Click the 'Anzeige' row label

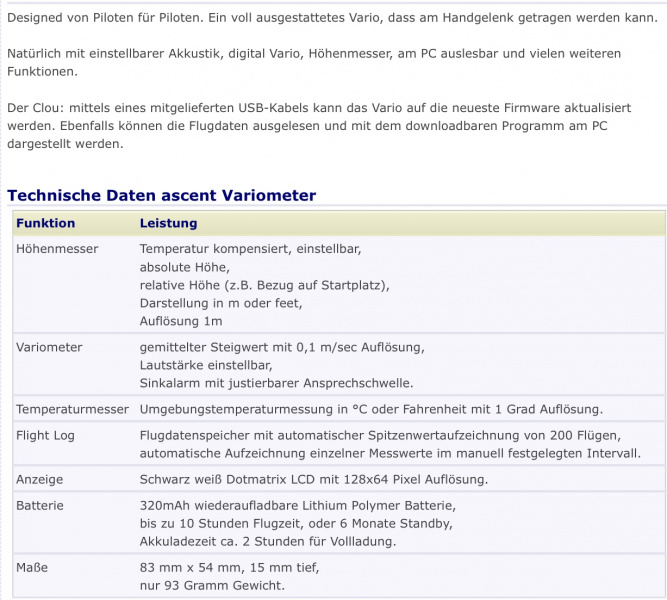pos(40,480)
